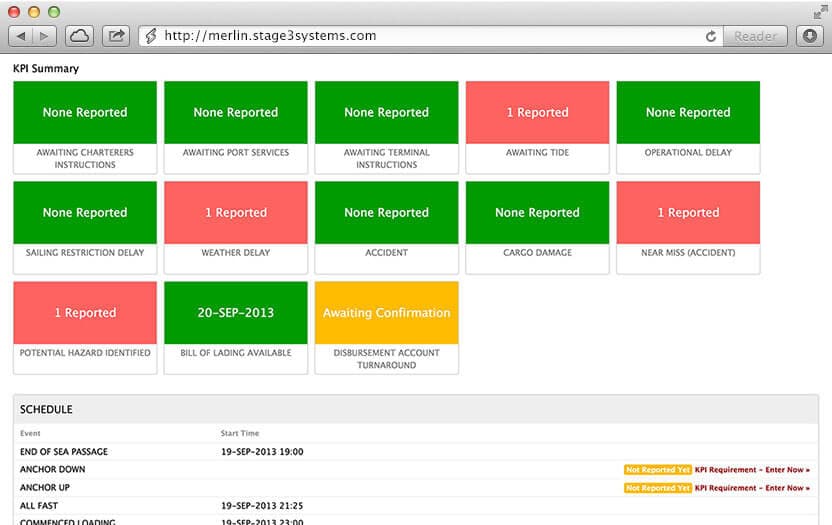Open the Potential Hazard Identified tile
Screen dimensions: 832x525
85,328
